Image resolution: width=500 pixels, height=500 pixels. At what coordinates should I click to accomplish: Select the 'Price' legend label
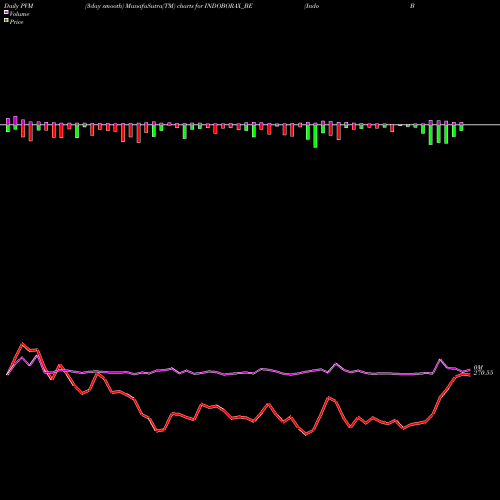point(16,22)
